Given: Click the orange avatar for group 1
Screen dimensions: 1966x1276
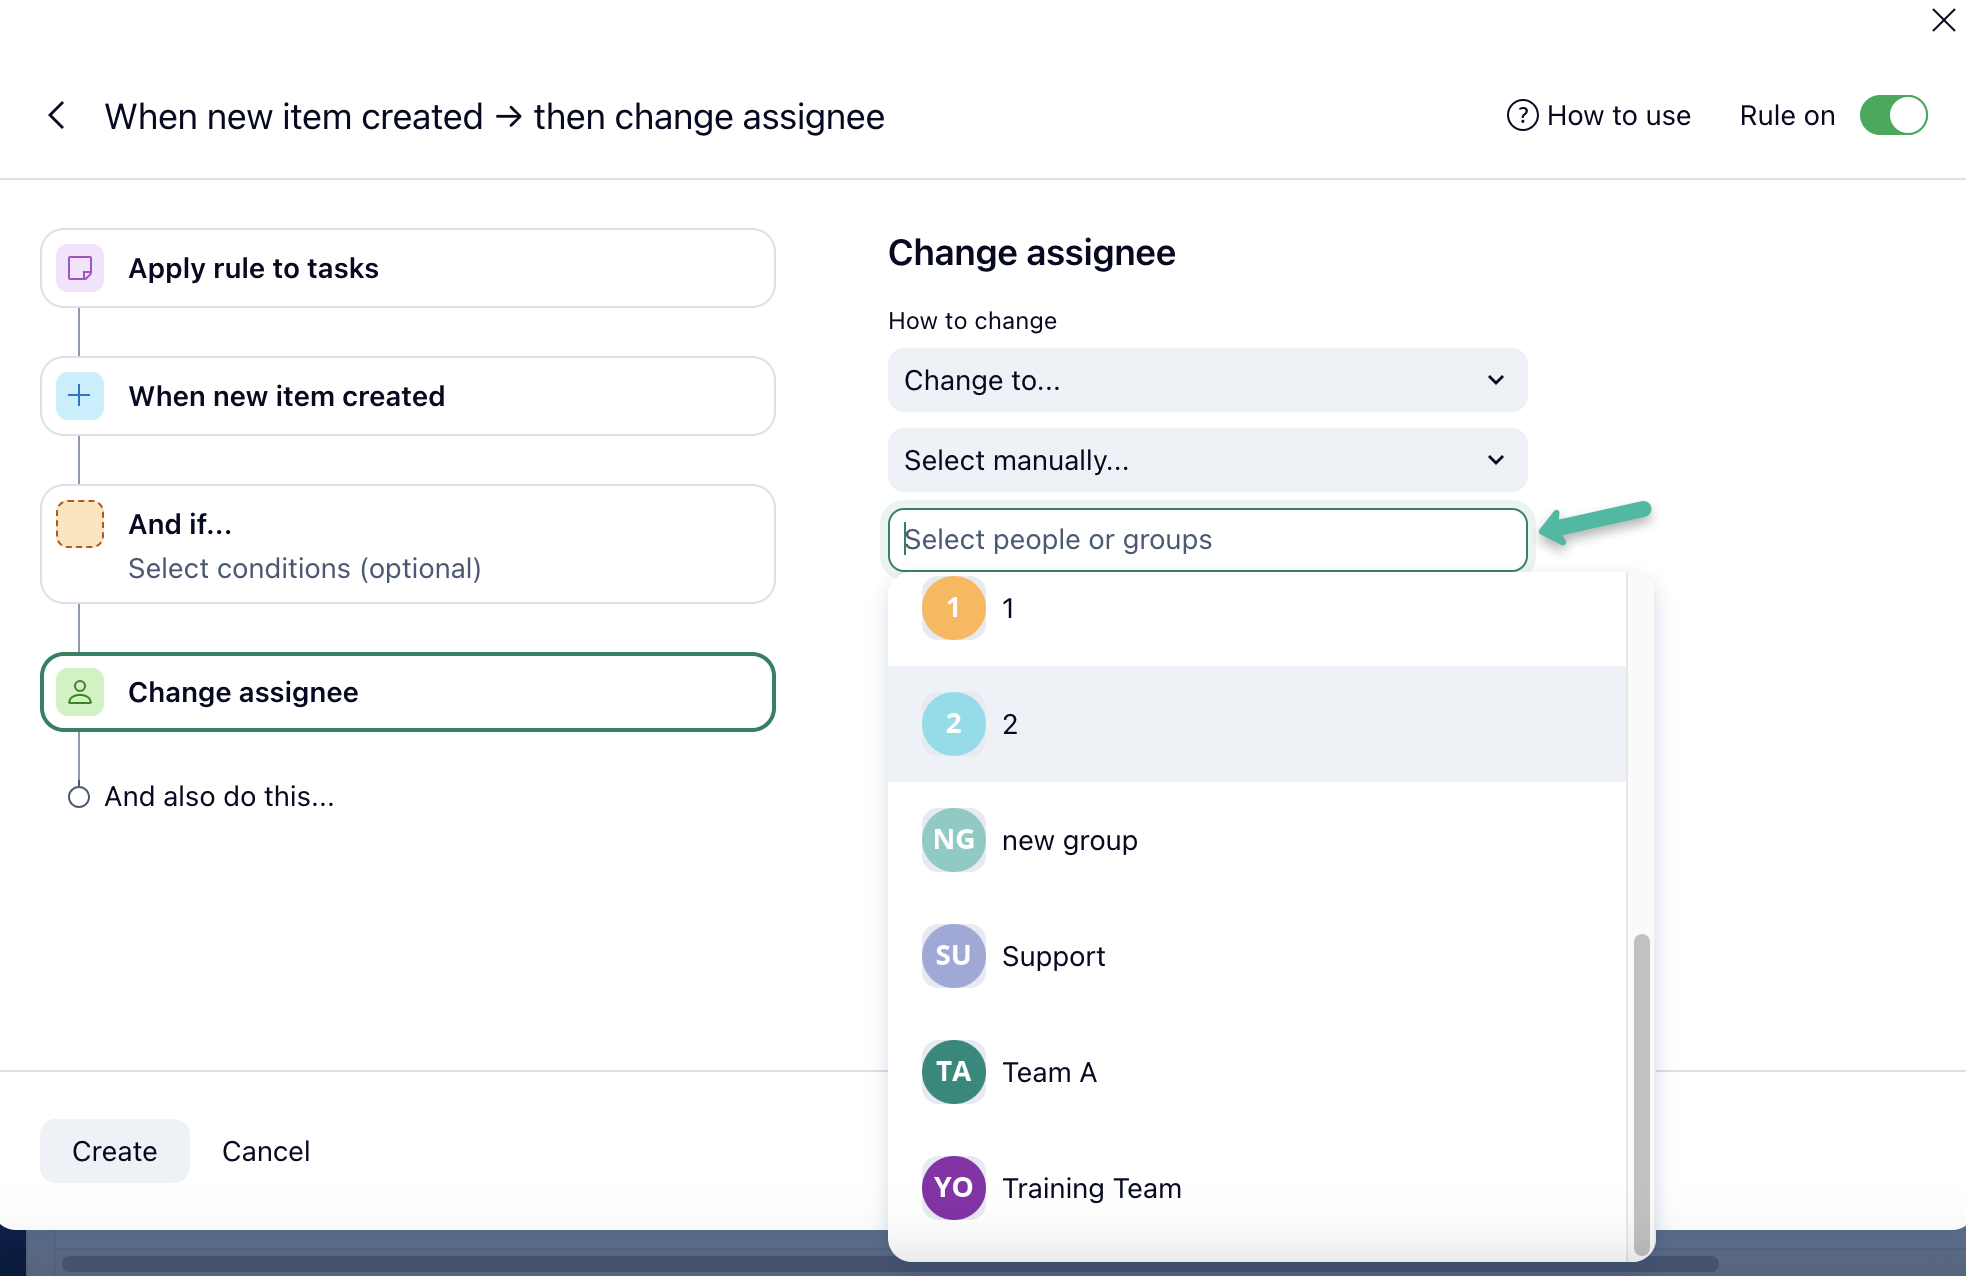Looking at the screenshot, I should [x=953, y=608].
